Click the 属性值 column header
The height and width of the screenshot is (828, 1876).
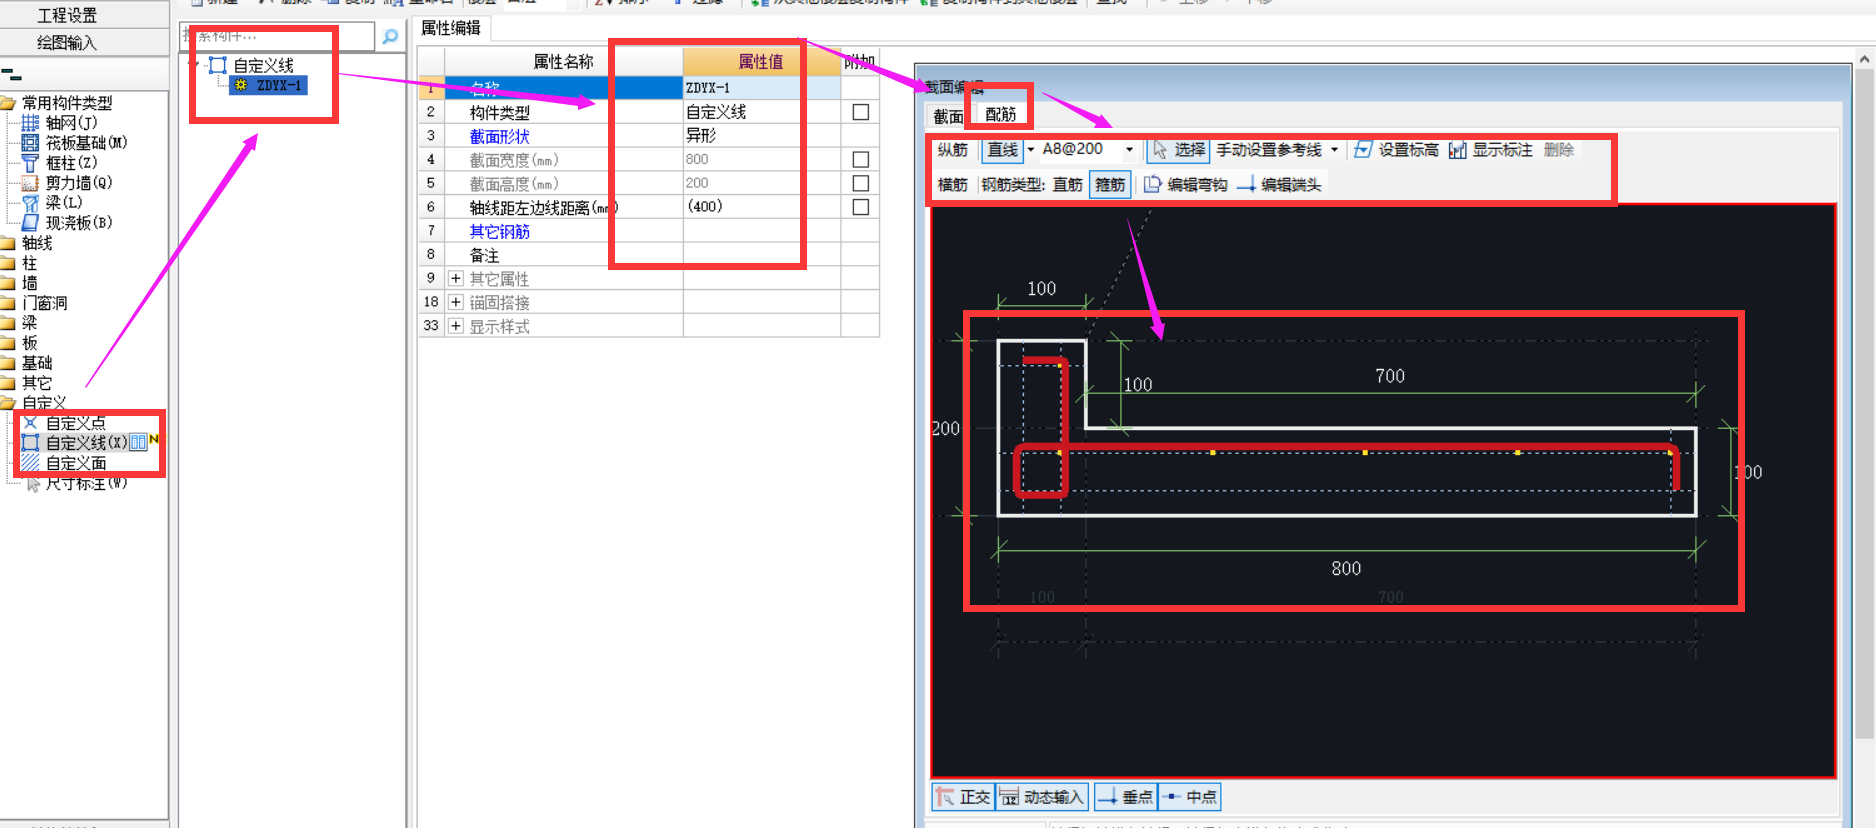click(x=761, y=62)
